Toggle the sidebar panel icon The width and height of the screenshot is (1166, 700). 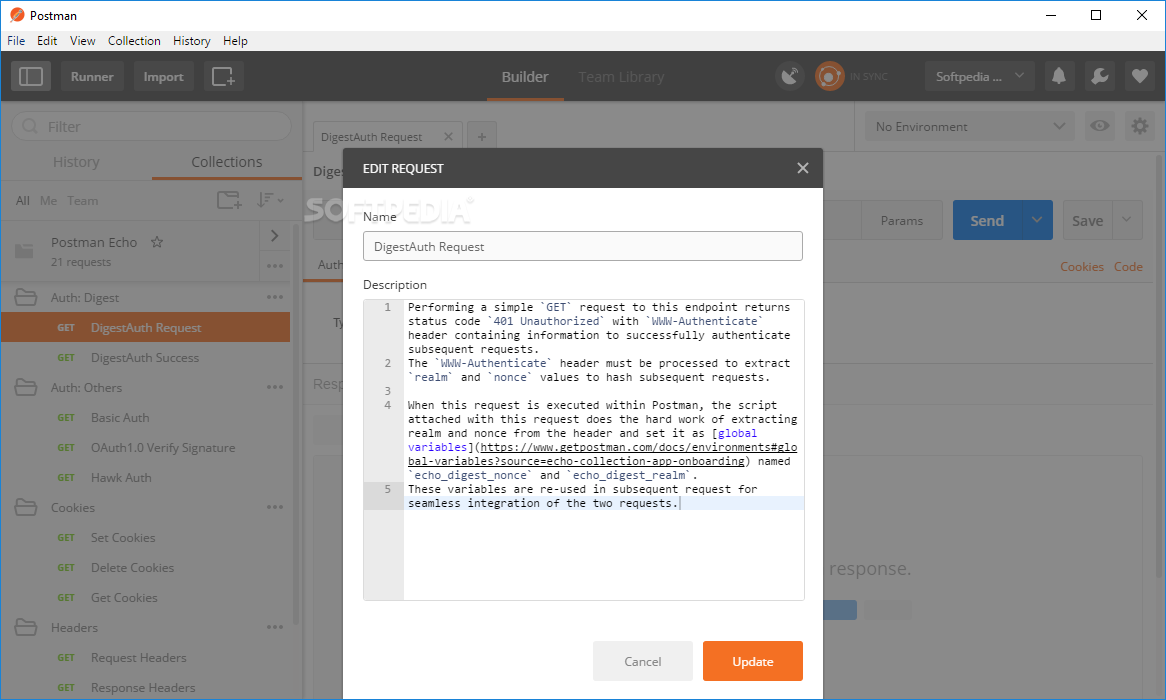(x=30, y=77)
